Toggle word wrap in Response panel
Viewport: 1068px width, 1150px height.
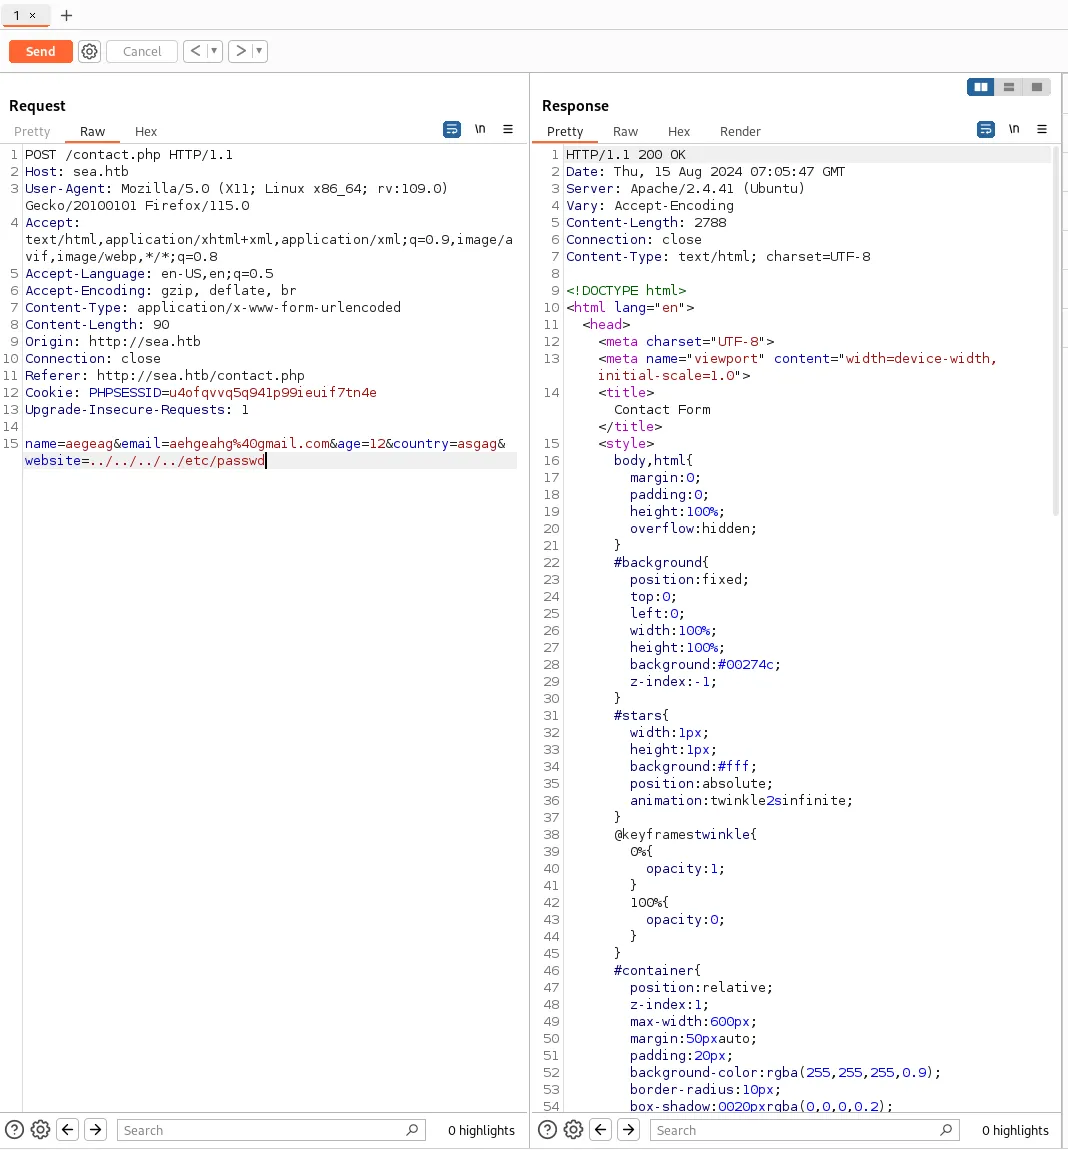pyautogui.click(x=986, y=130)
